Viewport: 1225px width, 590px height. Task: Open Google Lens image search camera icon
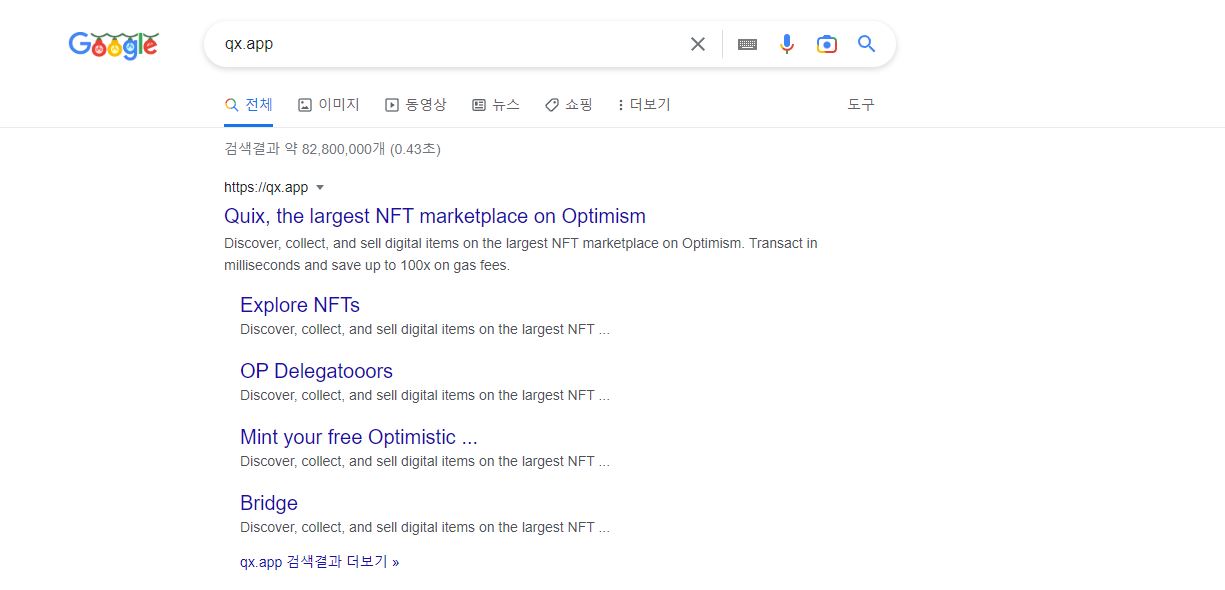click(826, 44)
